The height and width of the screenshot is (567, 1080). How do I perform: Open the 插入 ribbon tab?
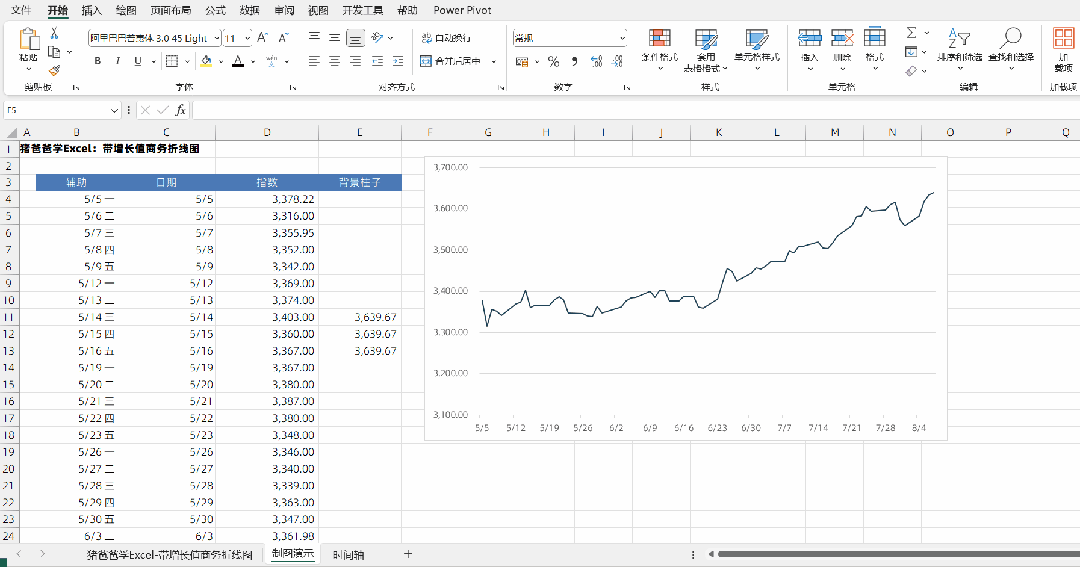tap(92, 10)
